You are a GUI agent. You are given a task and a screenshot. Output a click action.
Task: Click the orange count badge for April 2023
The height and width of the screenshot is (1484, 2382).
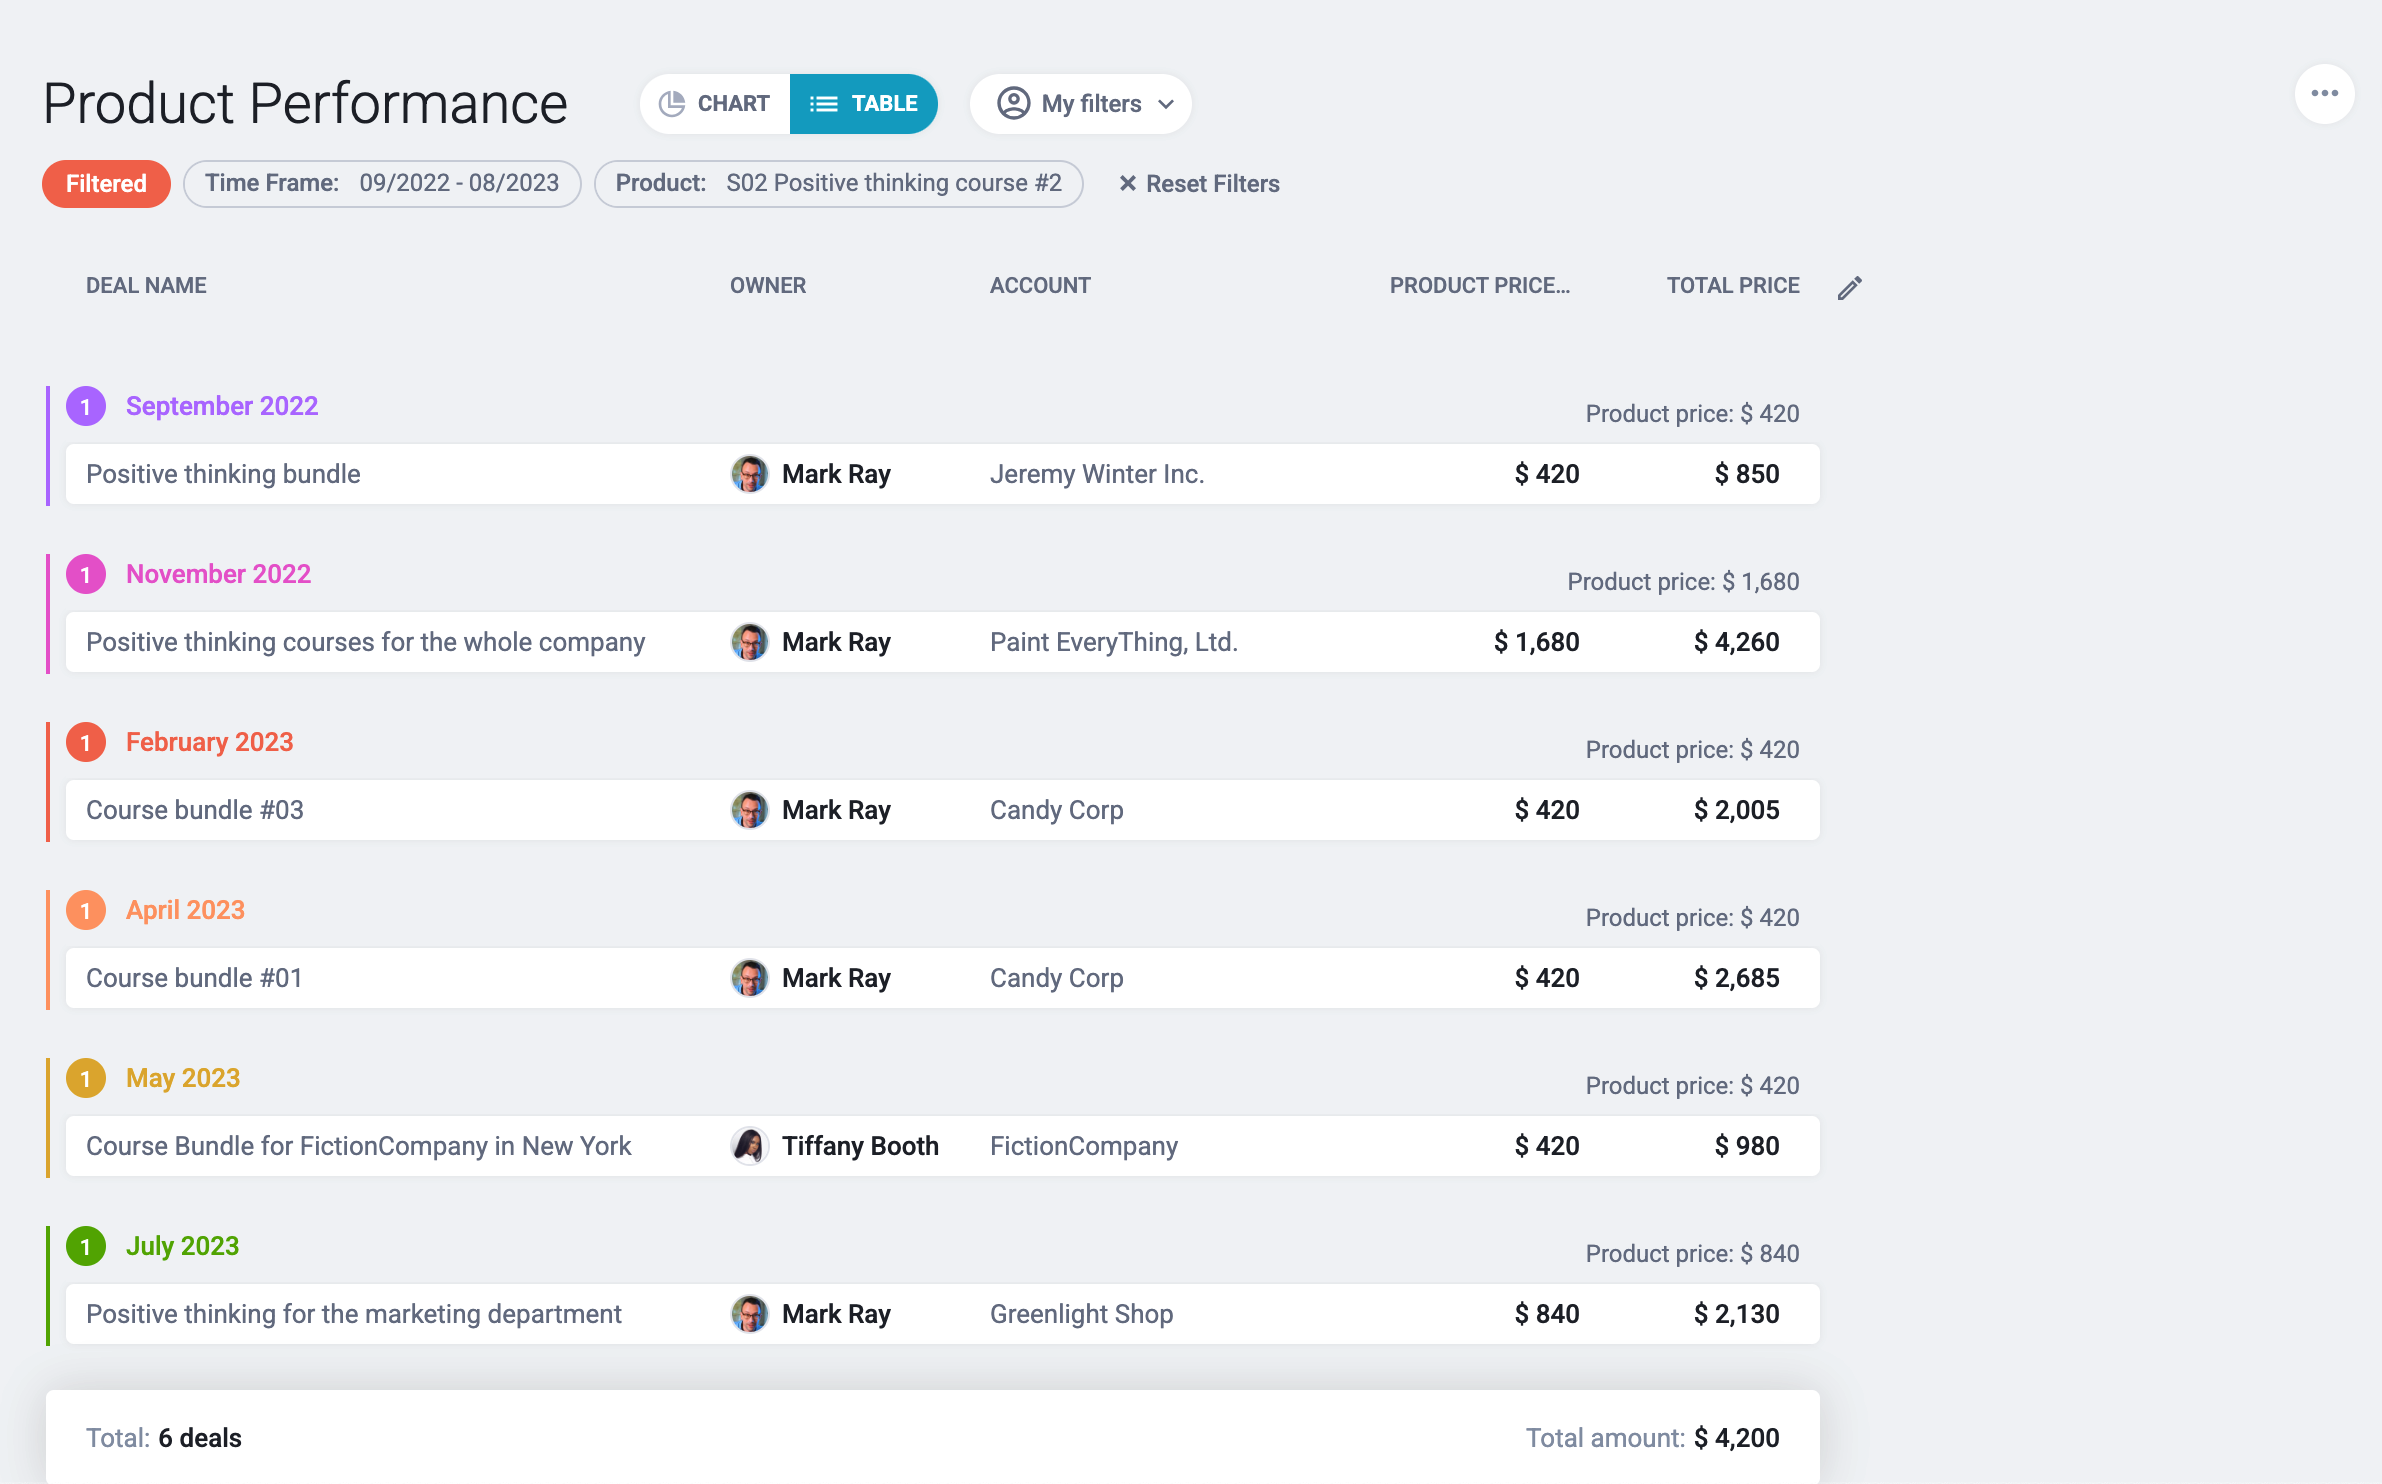tap(86, 910)
